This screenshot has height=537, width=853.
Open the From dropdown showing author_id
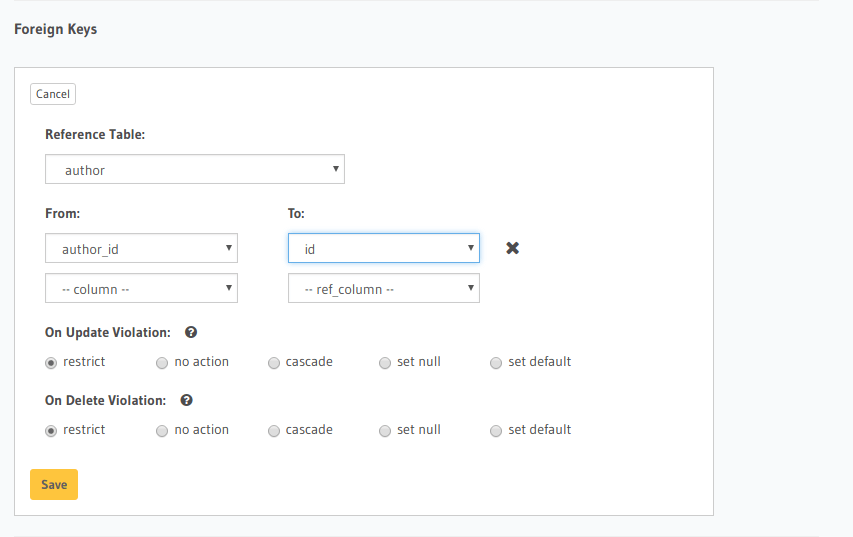click(x=141, y=248)
